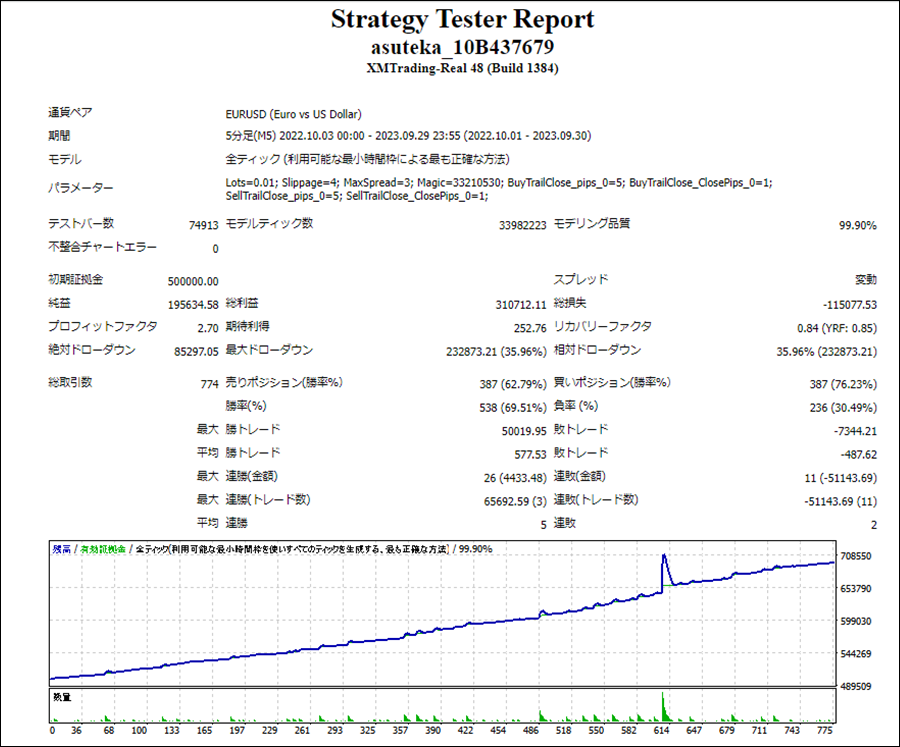
Task: Select consecutive loss amount '-51143.69 (11)'
Action: (x=841, y=502)
